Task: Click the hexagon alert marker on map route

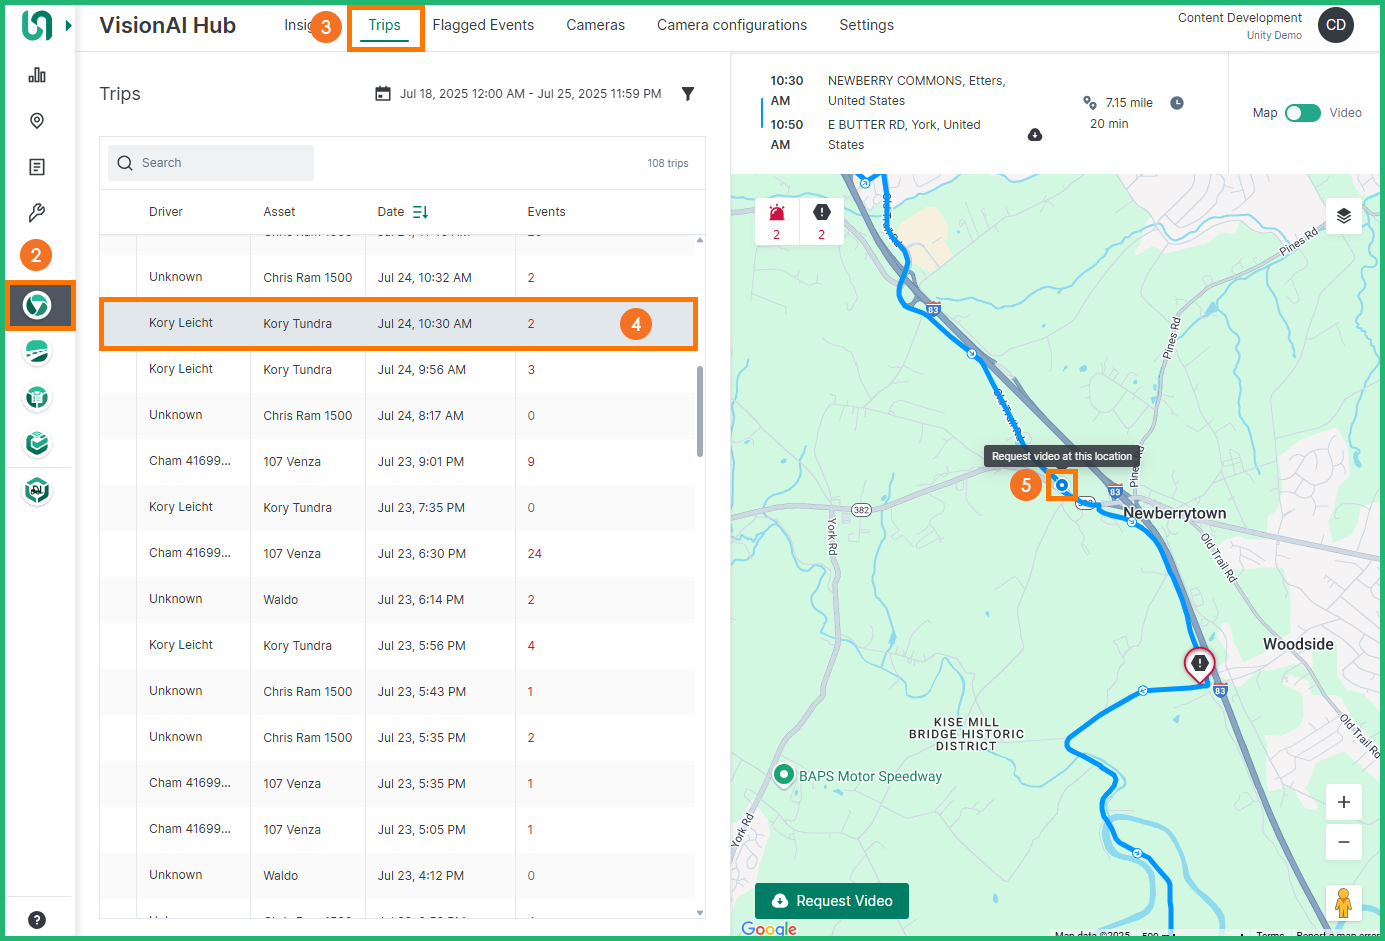Action: tap(1199, 663)
